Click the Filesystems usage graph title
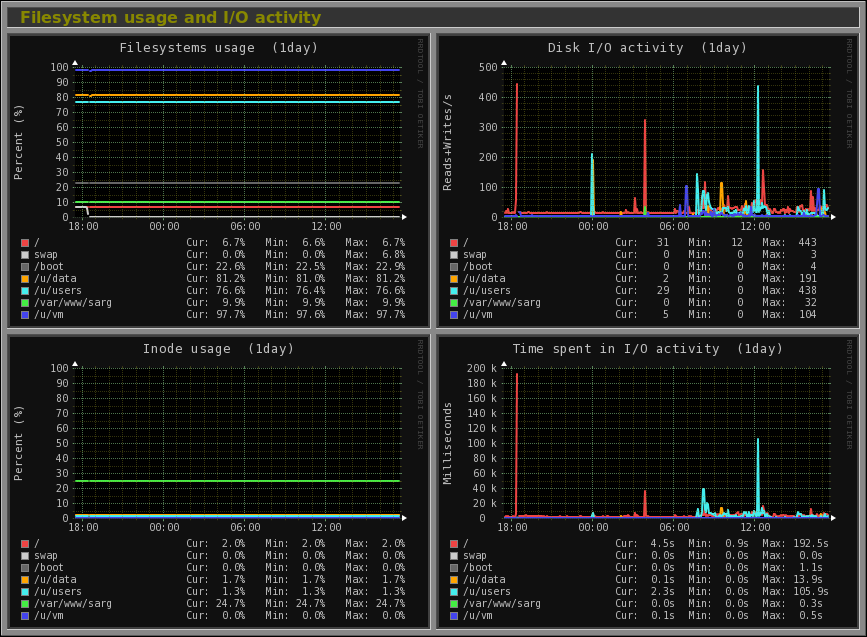 click(x=218, y=48)
